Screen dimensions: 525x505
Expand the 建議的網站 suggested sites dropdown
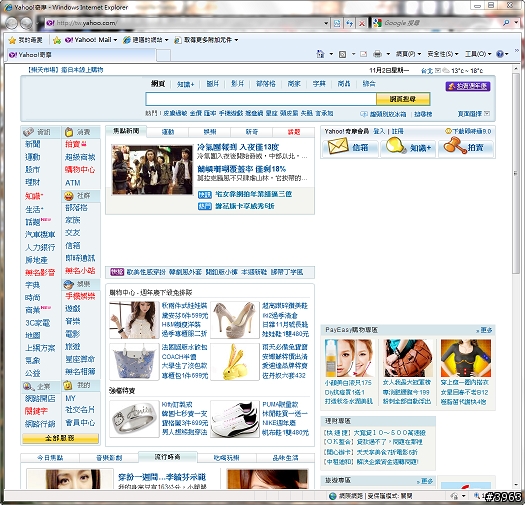click(x=166, y=40)
